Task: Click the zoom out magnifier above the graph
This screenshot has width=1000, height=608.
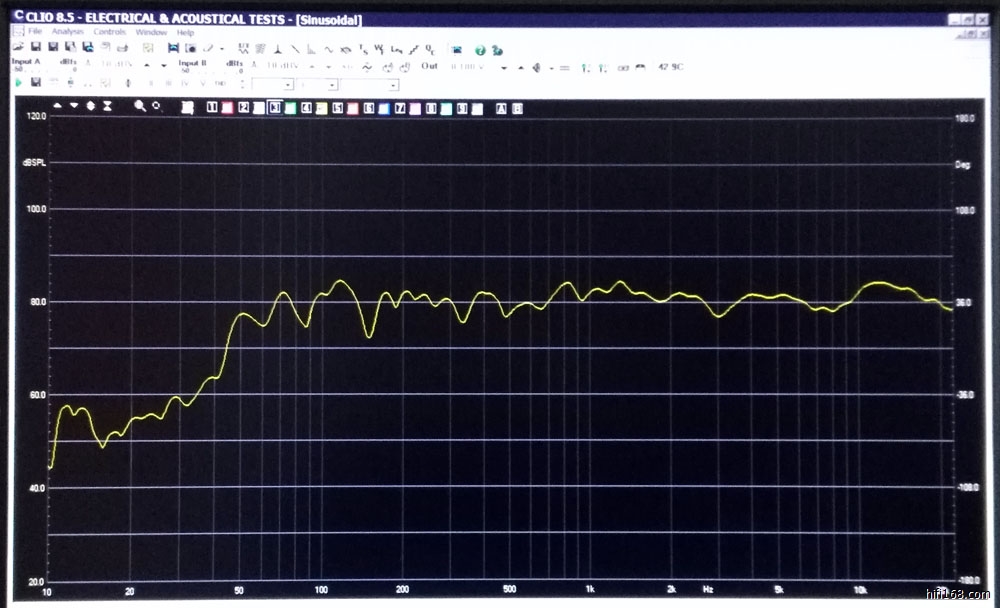Action: point(156,106)
